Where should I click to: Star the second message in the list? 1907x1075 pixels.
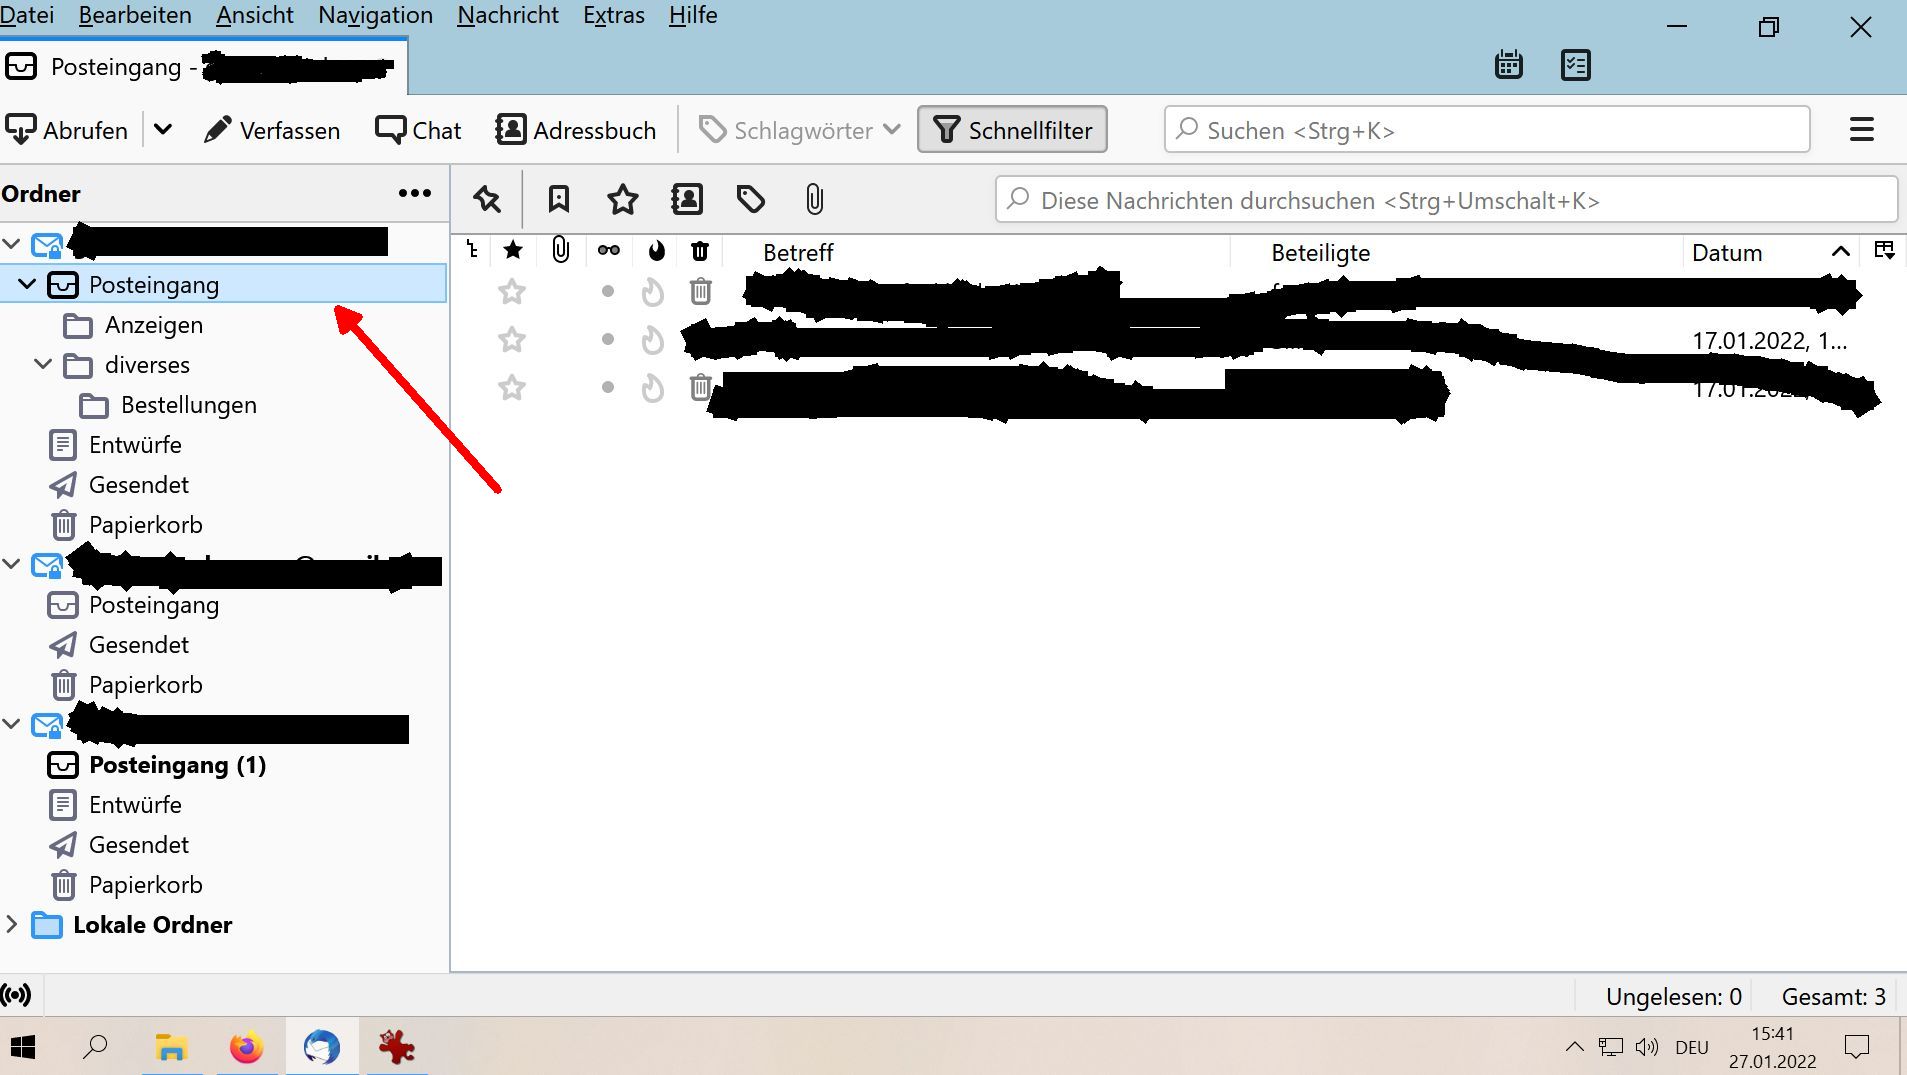click(x=511, y=339)
